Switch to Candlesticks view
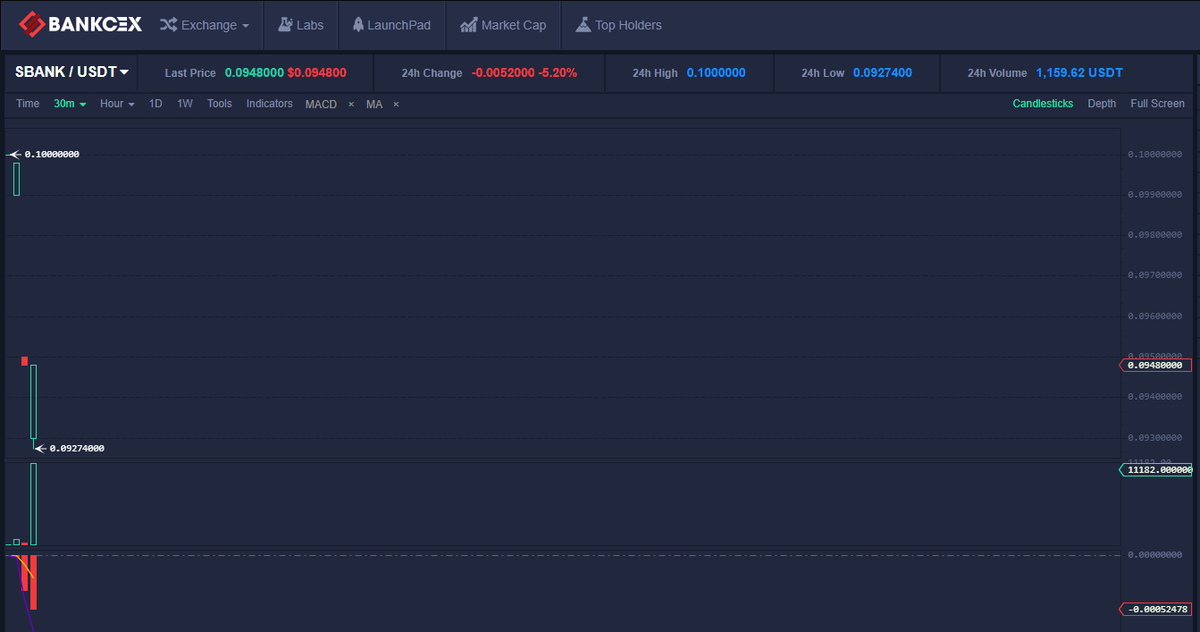The width and height of the screenshot is (1200, 632). click(x=1043, y=104)
